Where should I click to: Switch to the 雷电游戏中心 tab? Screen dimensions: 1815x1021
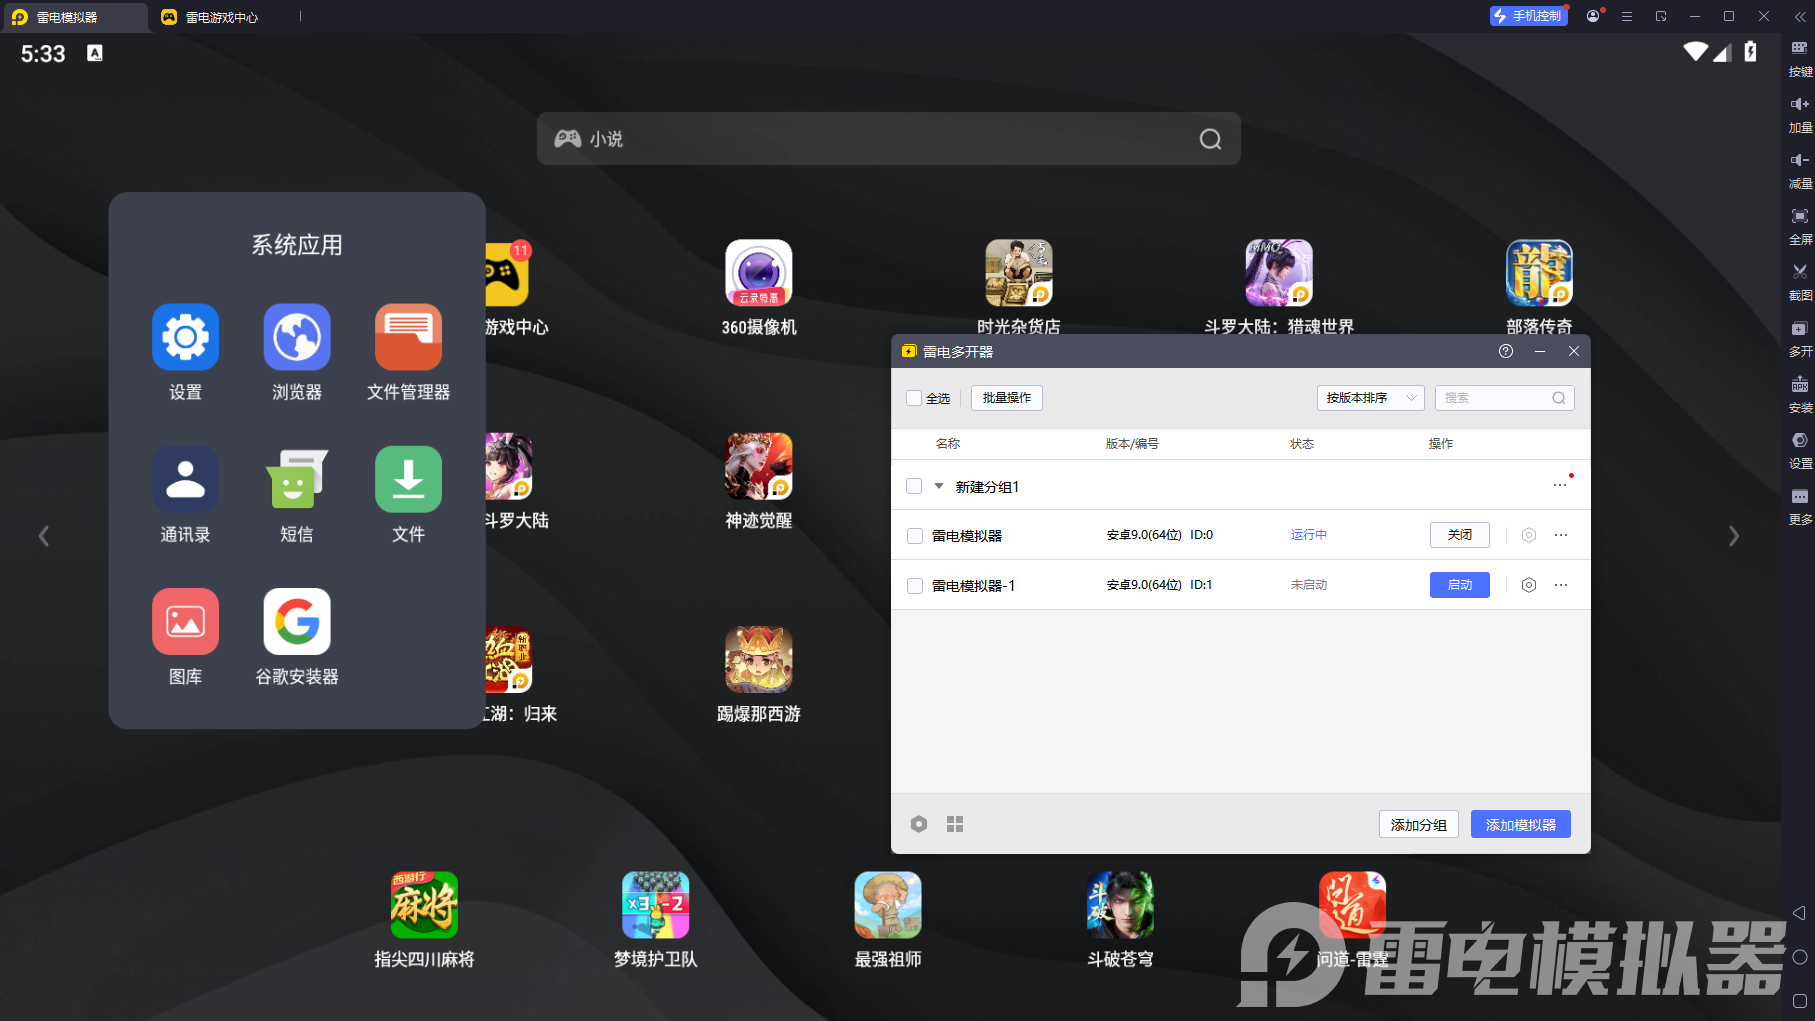[x=221, y=17]
